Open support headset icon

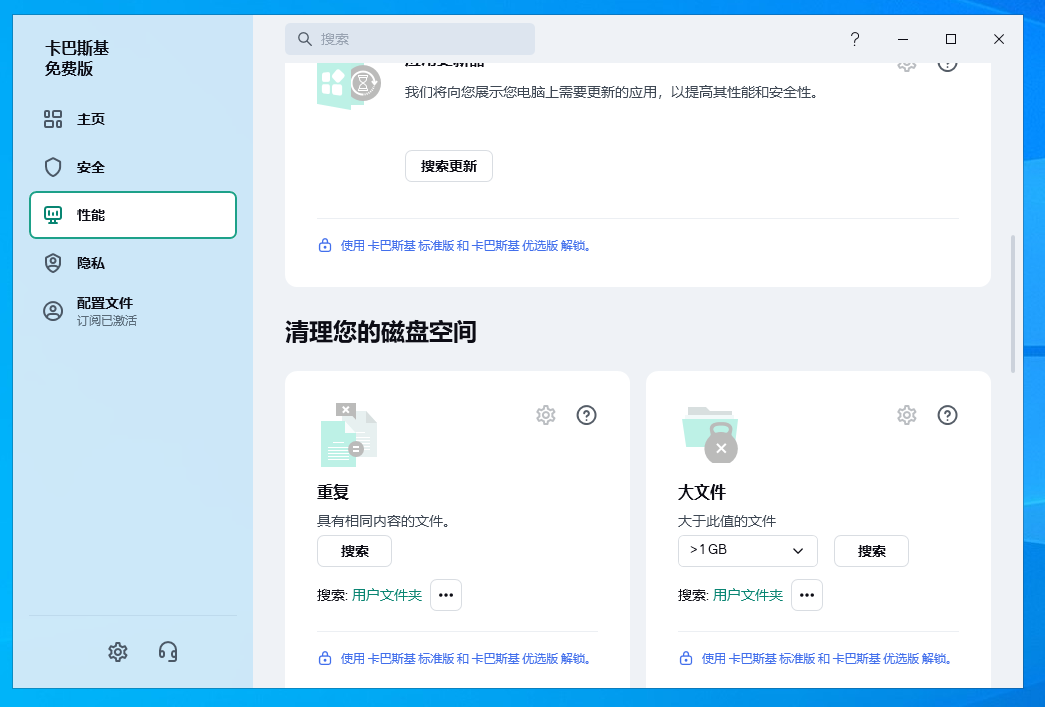168,652
